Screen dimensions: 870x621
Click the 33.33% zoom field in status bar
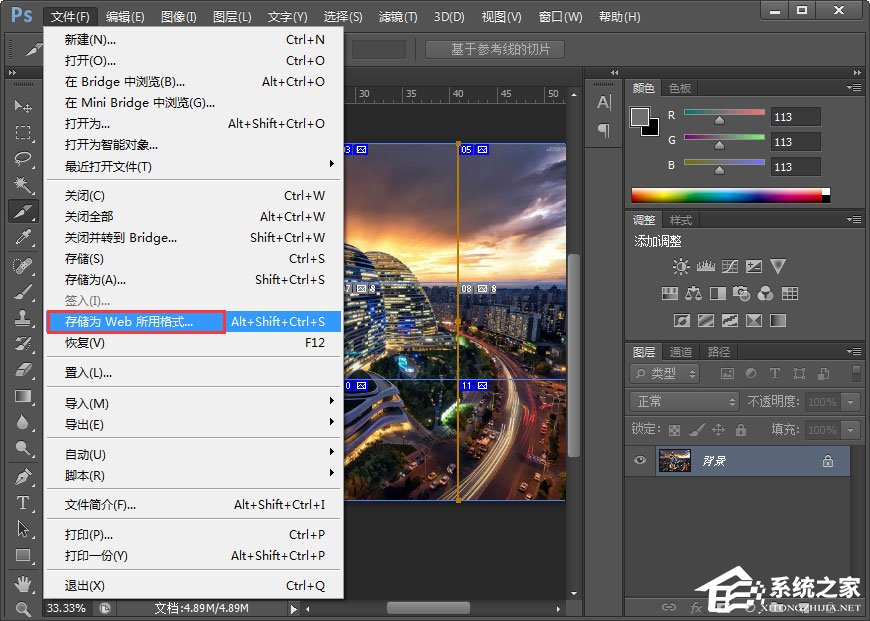coord(66,607)
